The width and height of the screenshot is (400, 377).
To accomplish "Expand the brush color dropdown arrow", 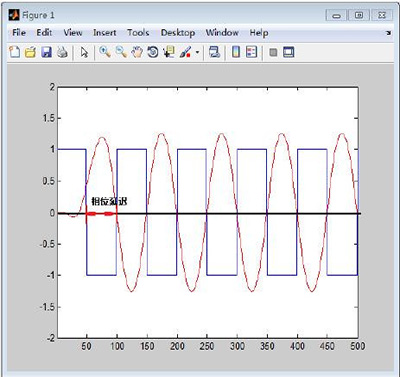I will (197, 53).
